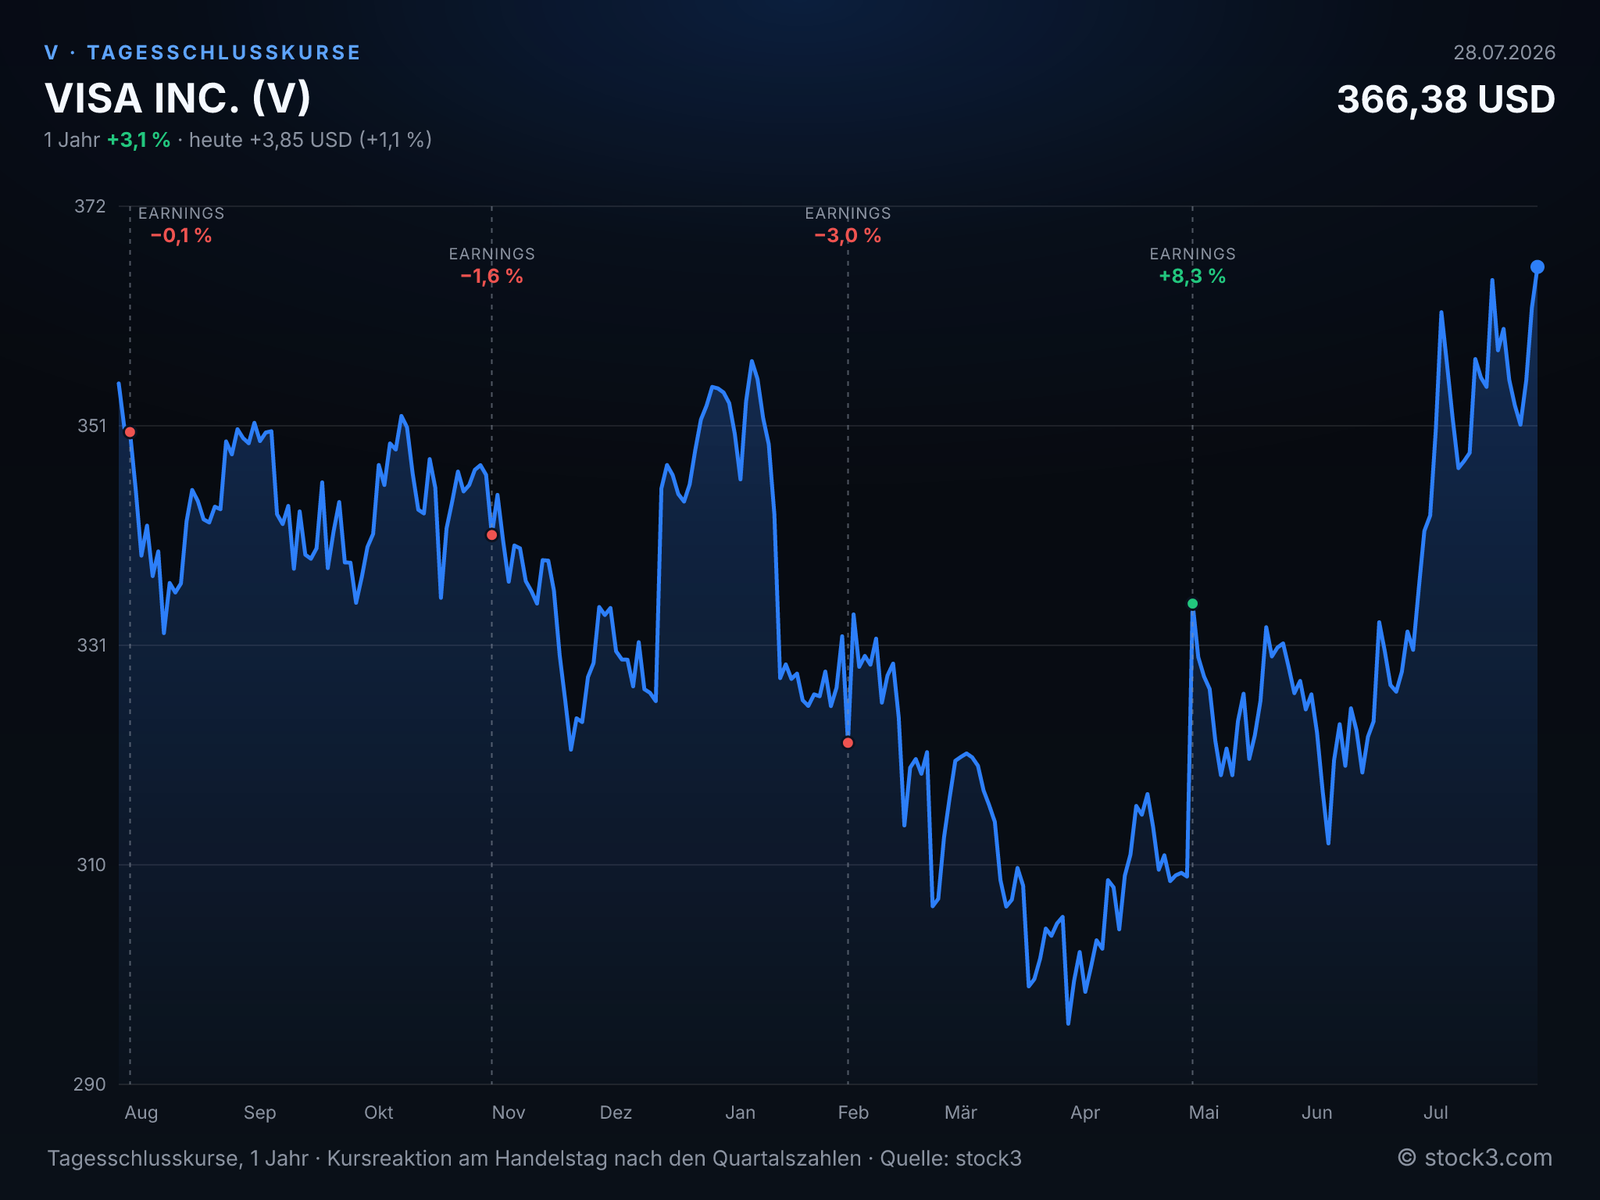Click the 310 y-axis label
Image resolution: width=1600 pixels, height=1200 pixels.
tap(91, 865)
